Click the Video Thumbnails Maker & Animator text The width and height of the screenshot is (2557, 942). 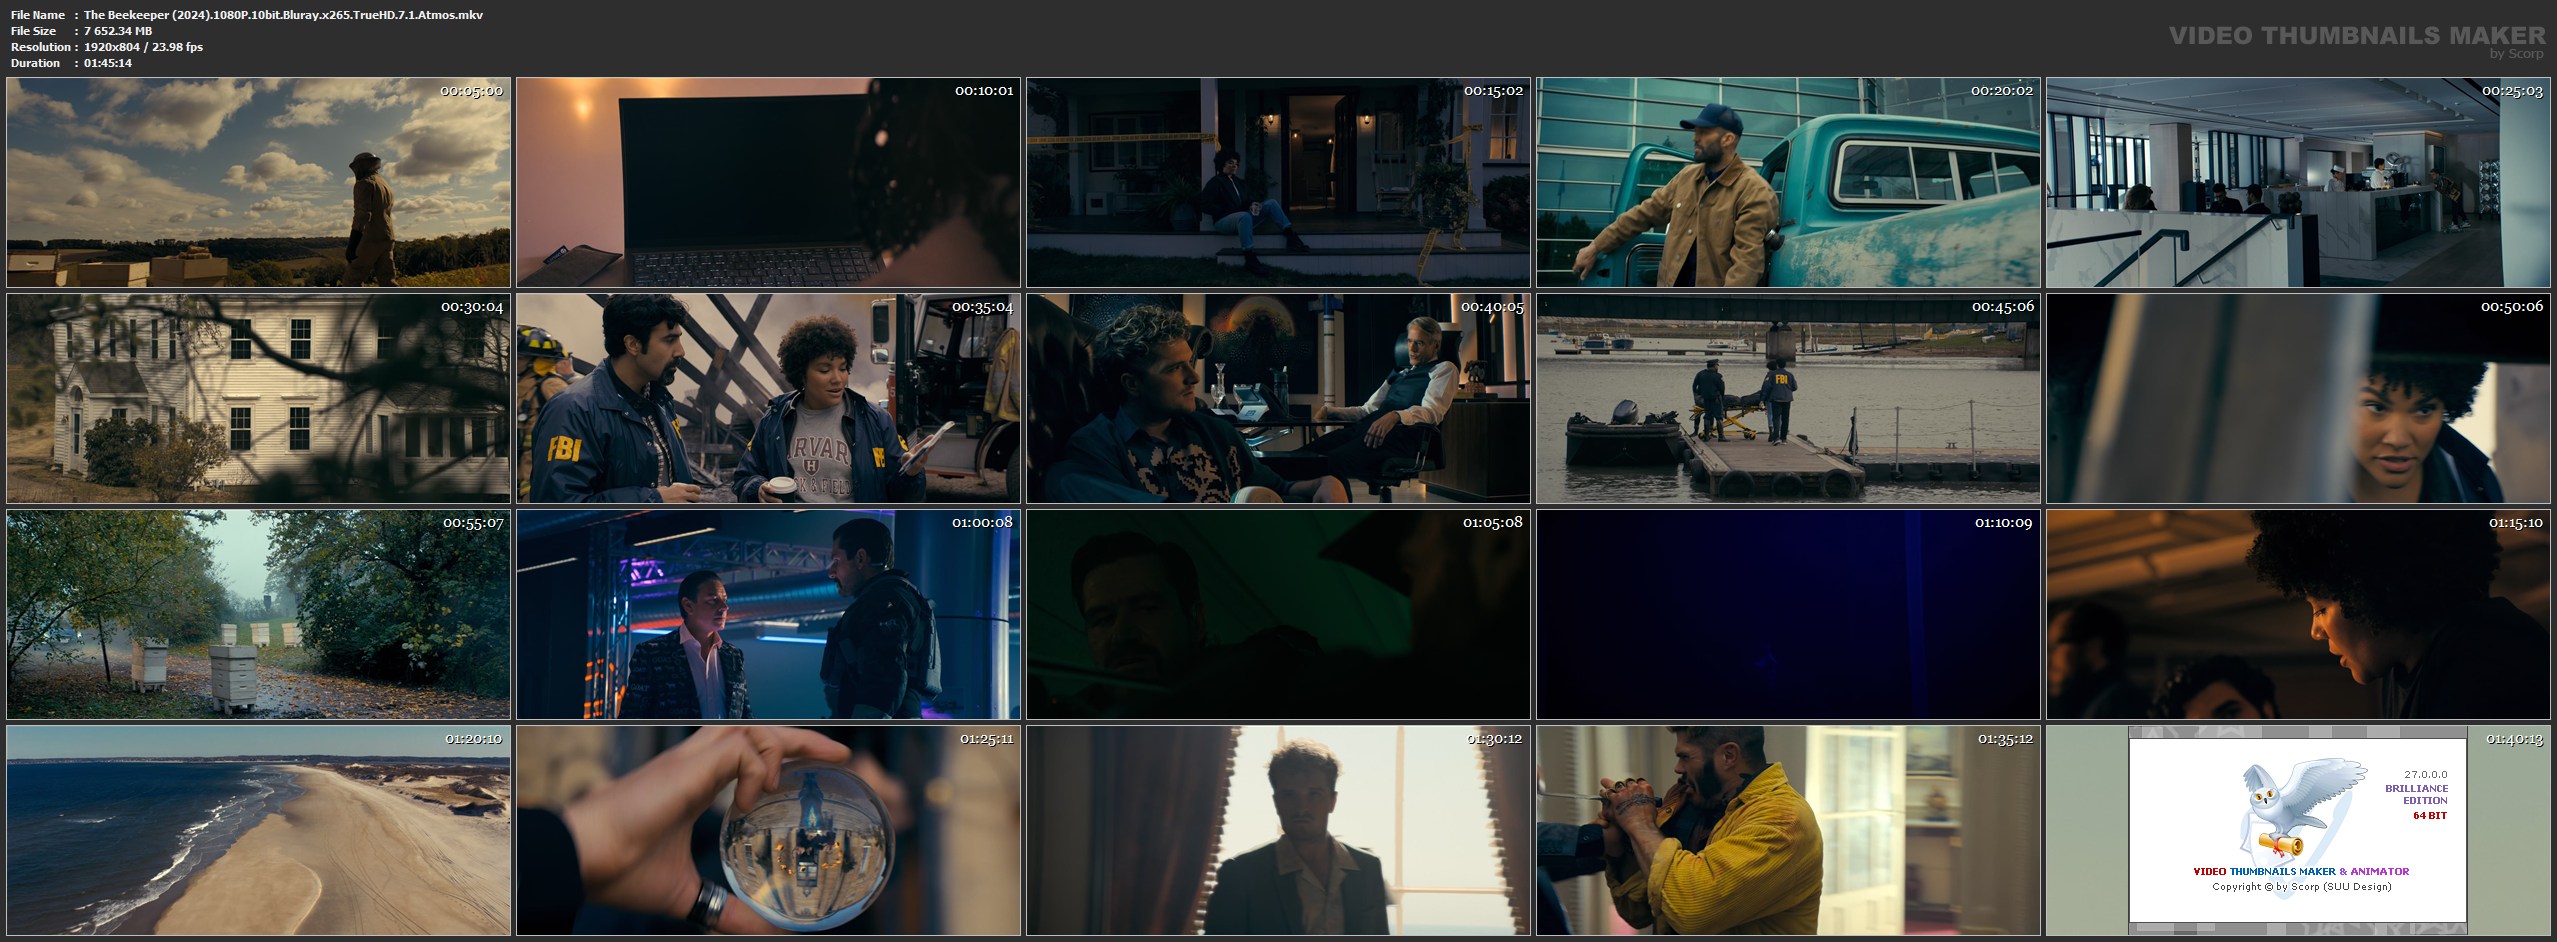2300,872
